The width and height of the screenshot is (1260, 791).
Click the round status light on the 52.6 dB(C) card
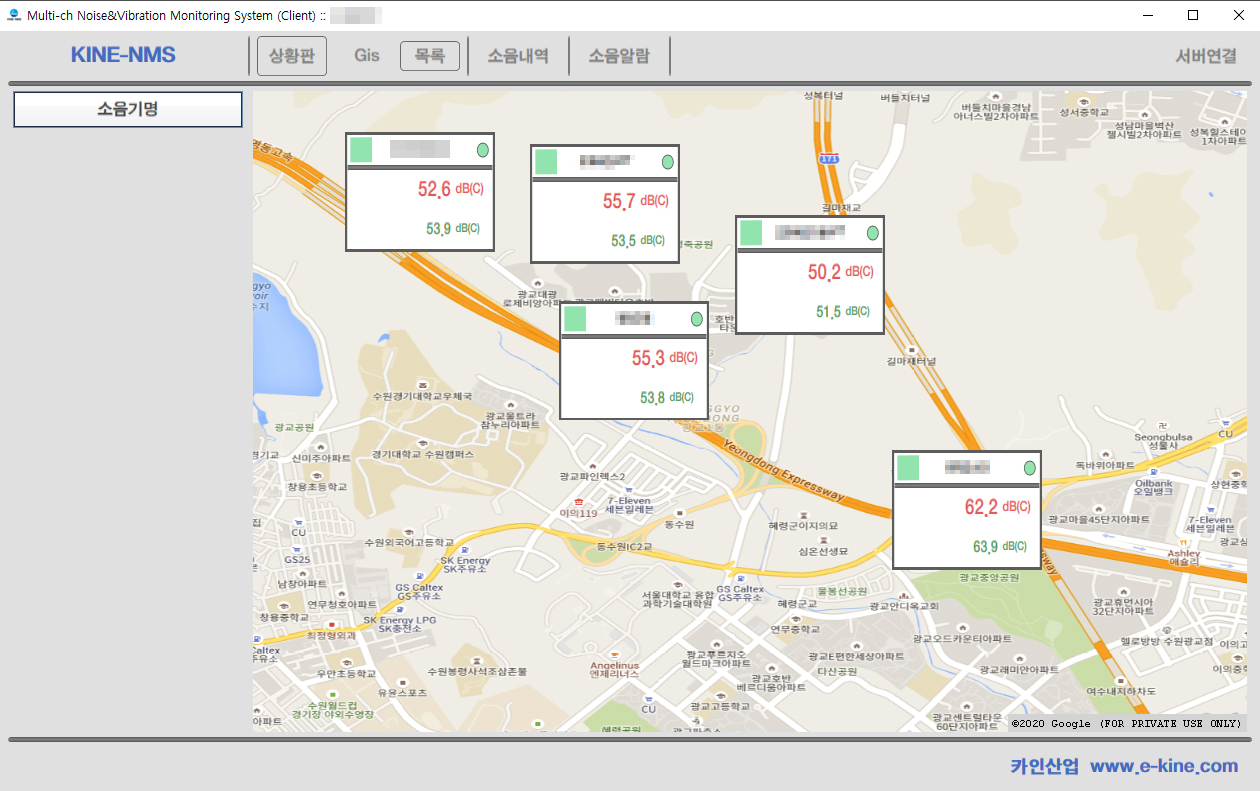click(483, 150)
